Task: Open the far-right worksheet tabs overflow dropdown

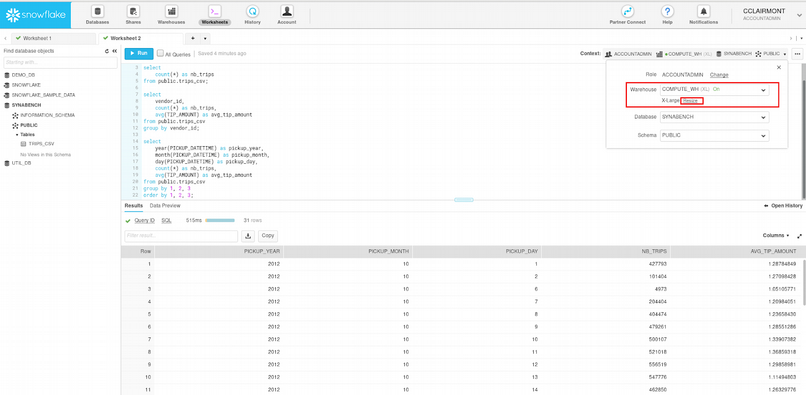Action: click(x=802, y=38)
